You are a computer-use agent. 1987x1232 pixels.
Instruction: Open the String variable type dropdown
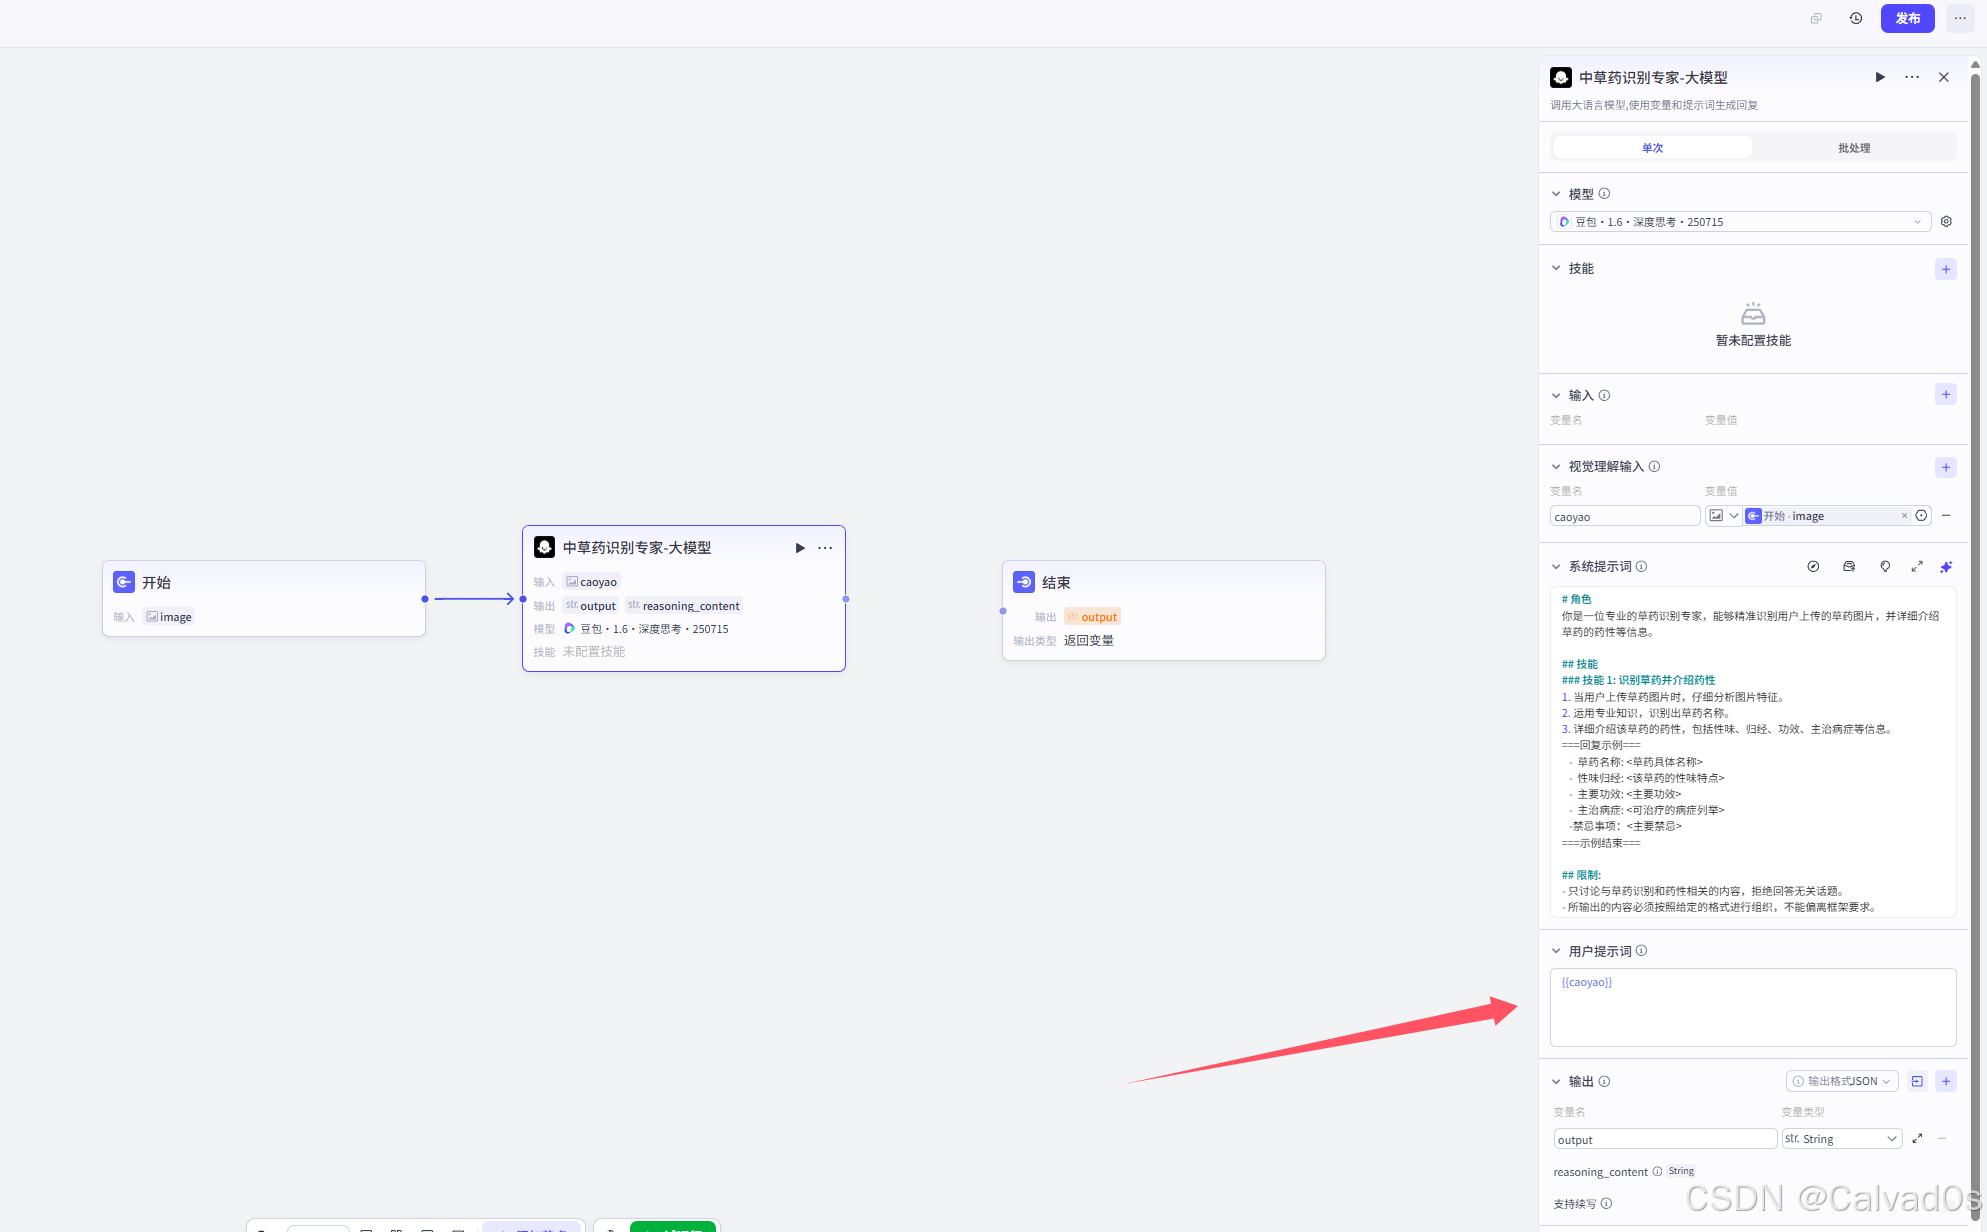[1841, 1139]
